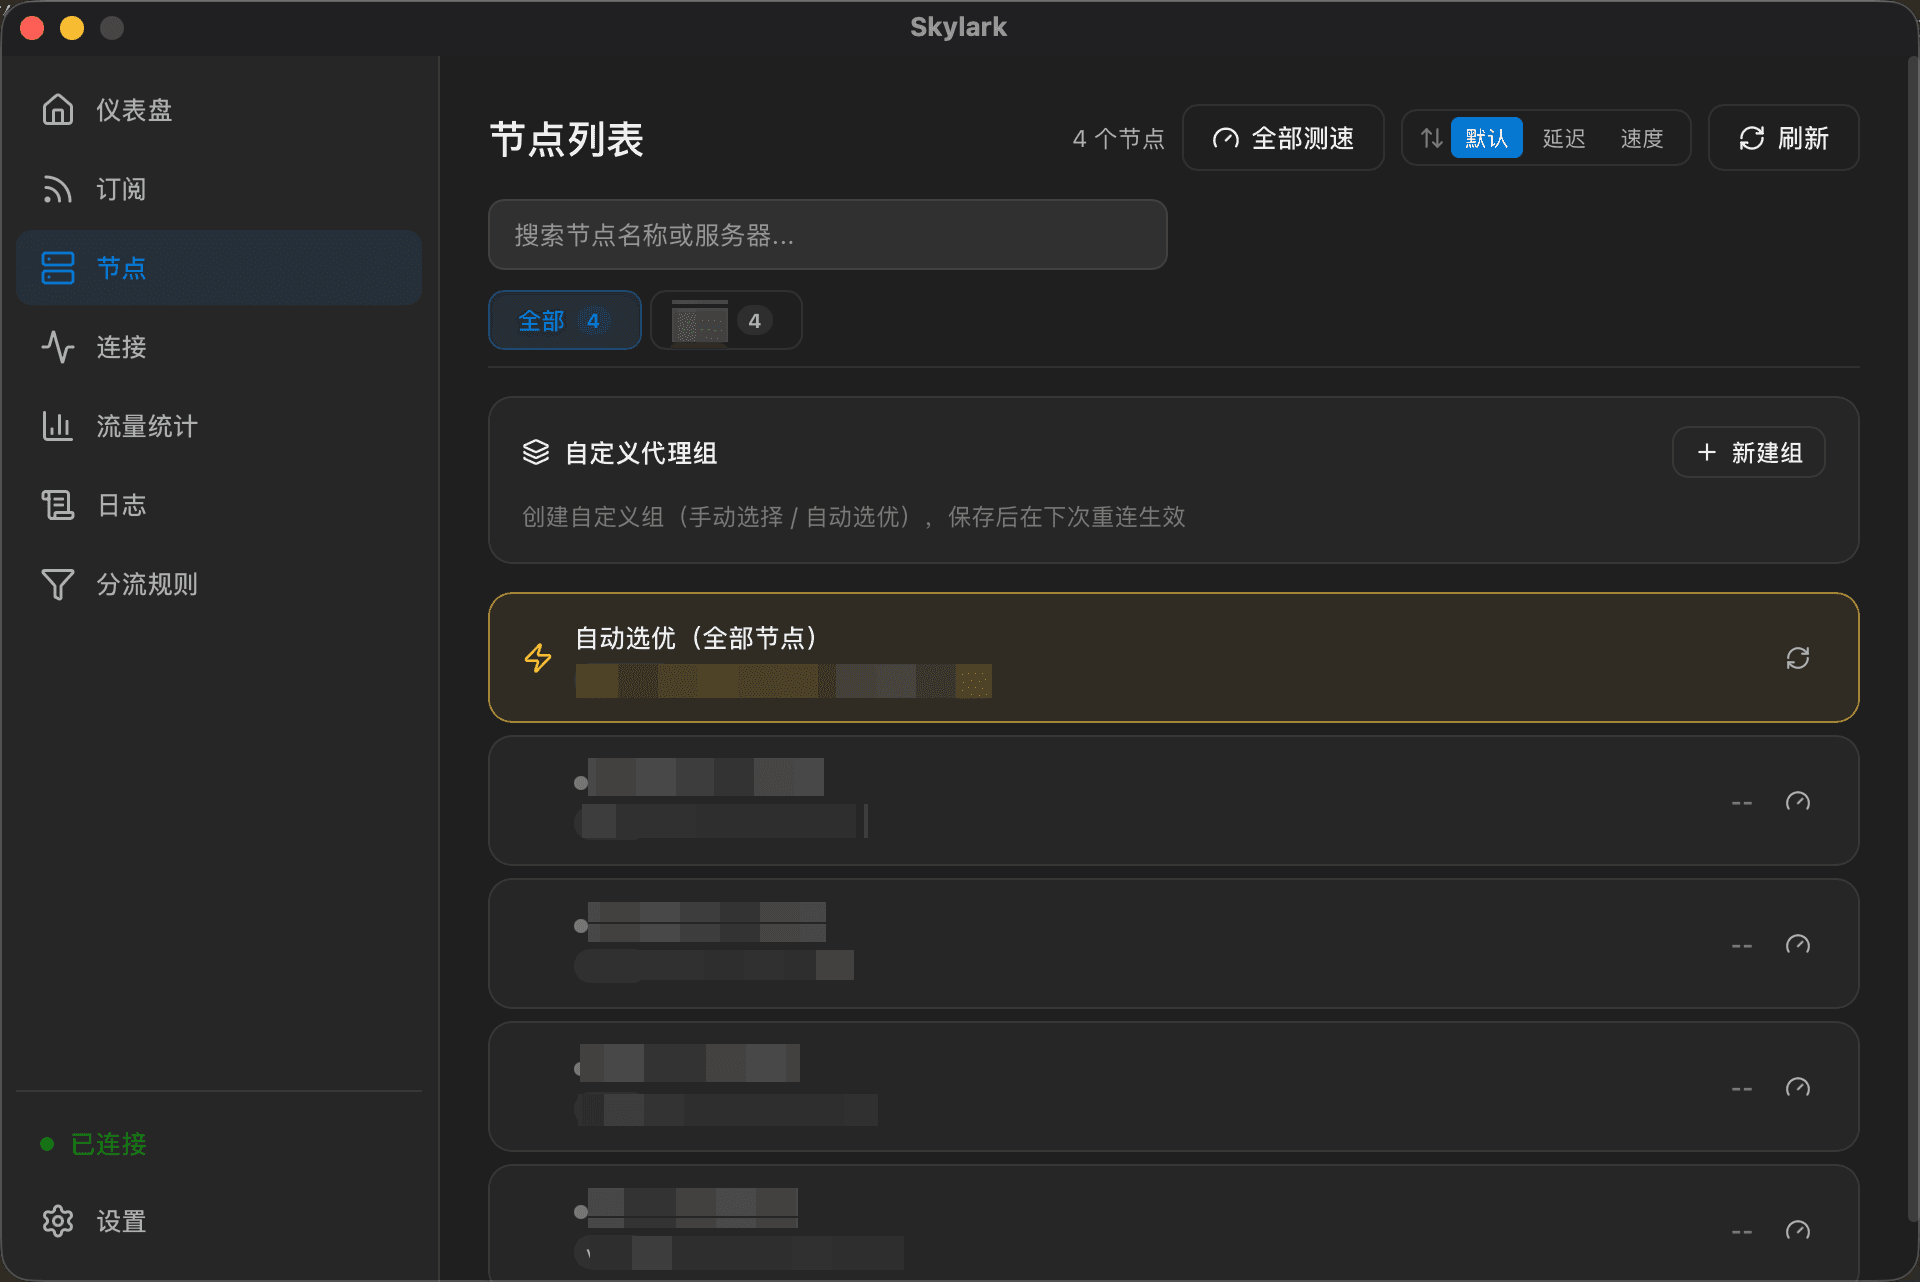
Task: Sort nodes by 默认 order
Action: [1486, 138]
